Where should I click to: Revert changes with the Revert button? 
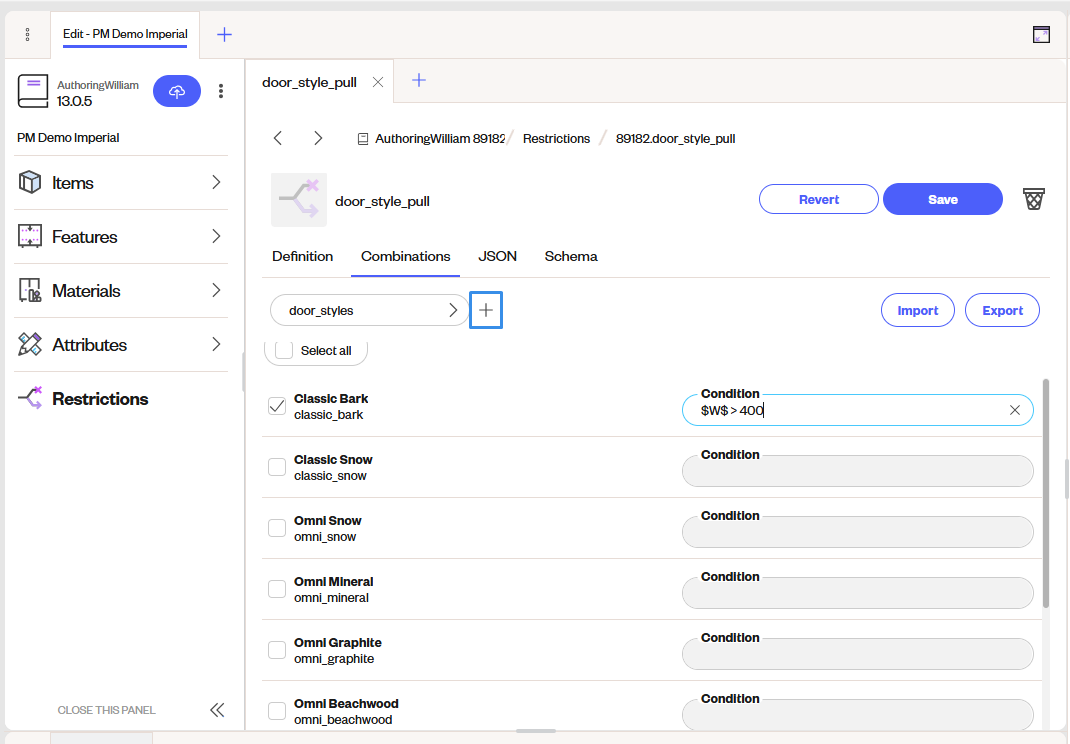(x=818, y=199)
